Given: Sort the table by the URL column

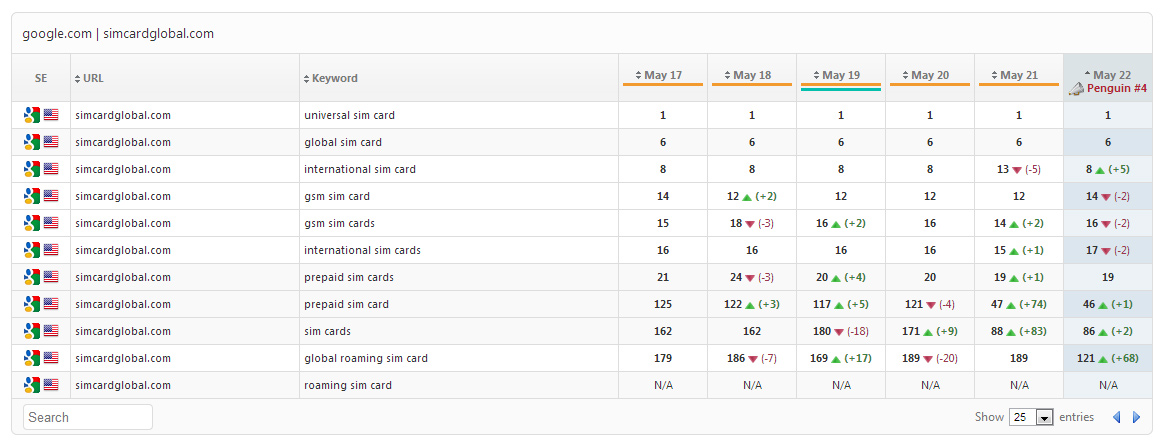Looking at the screenshot, I should pyautogui.click(x=89, y=78).
